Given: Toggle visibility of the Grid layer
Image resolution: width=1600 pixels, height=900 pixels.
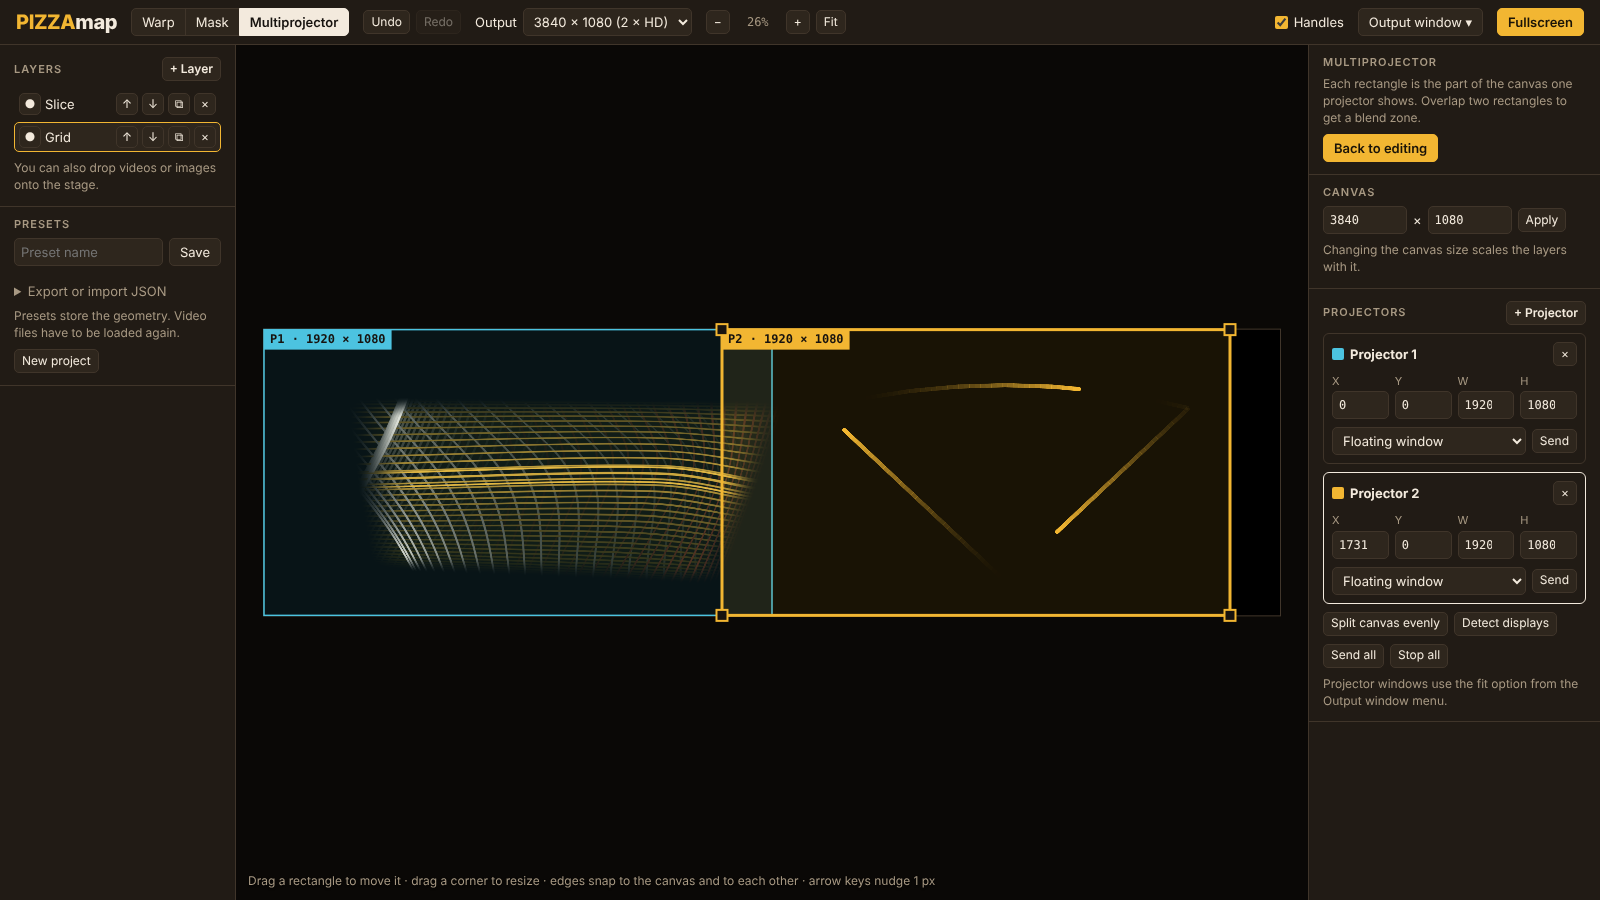Looking at the screenshot, I should (30, 137).
